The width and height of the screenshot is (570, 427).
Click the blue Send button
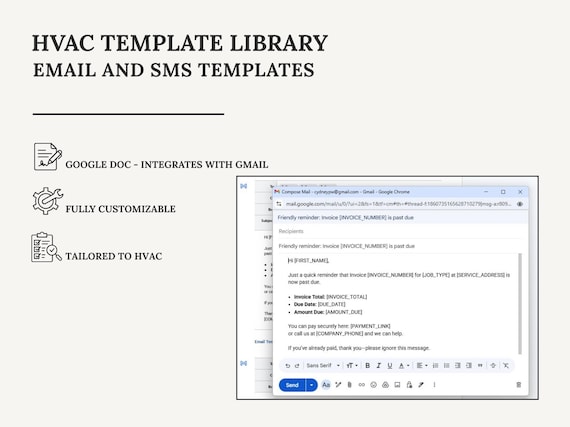tap(292, 385)
